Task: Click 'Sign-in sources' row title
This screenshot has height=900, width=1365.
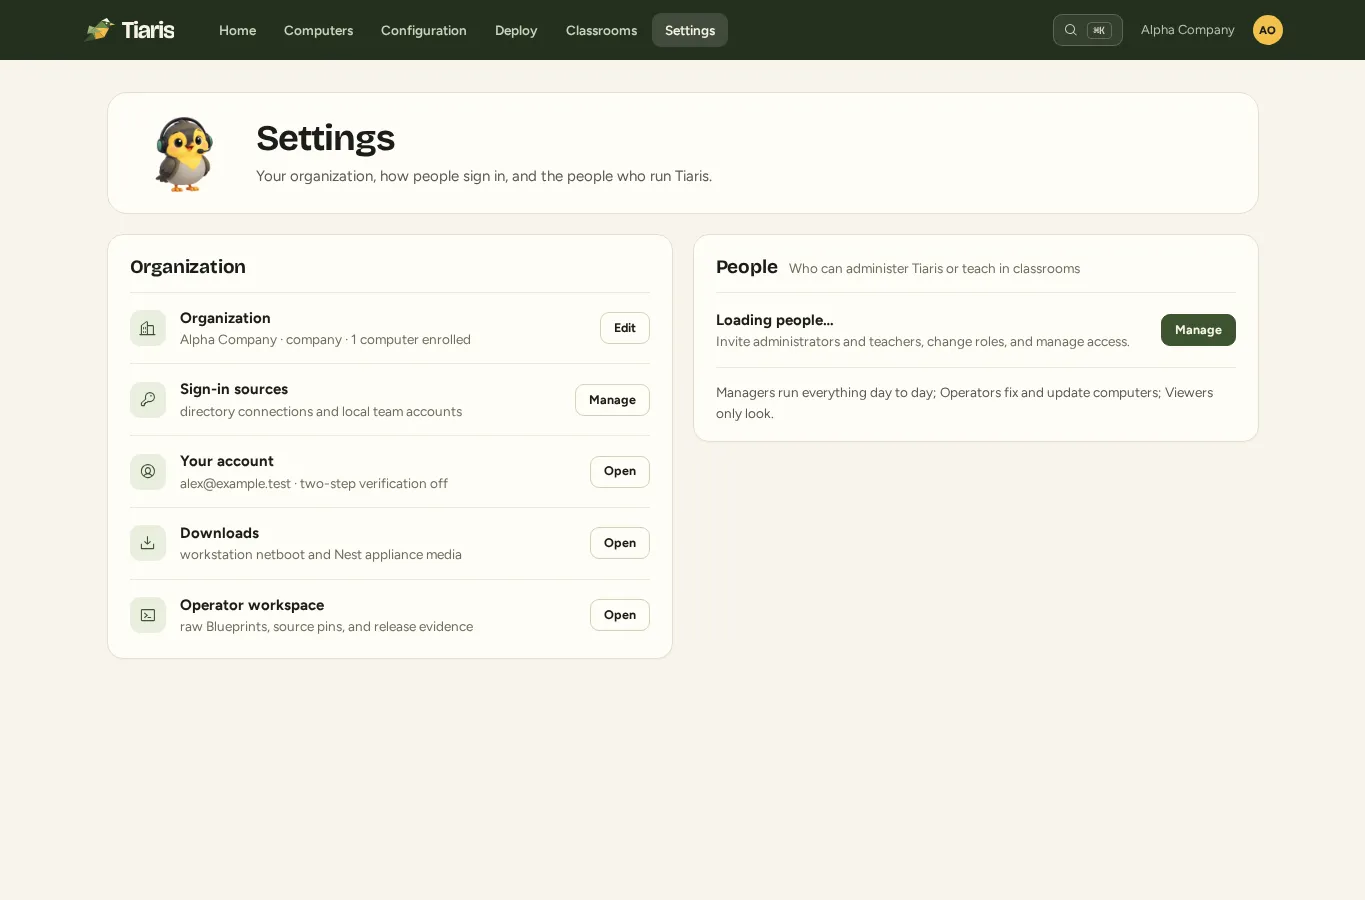Action: 234,389
